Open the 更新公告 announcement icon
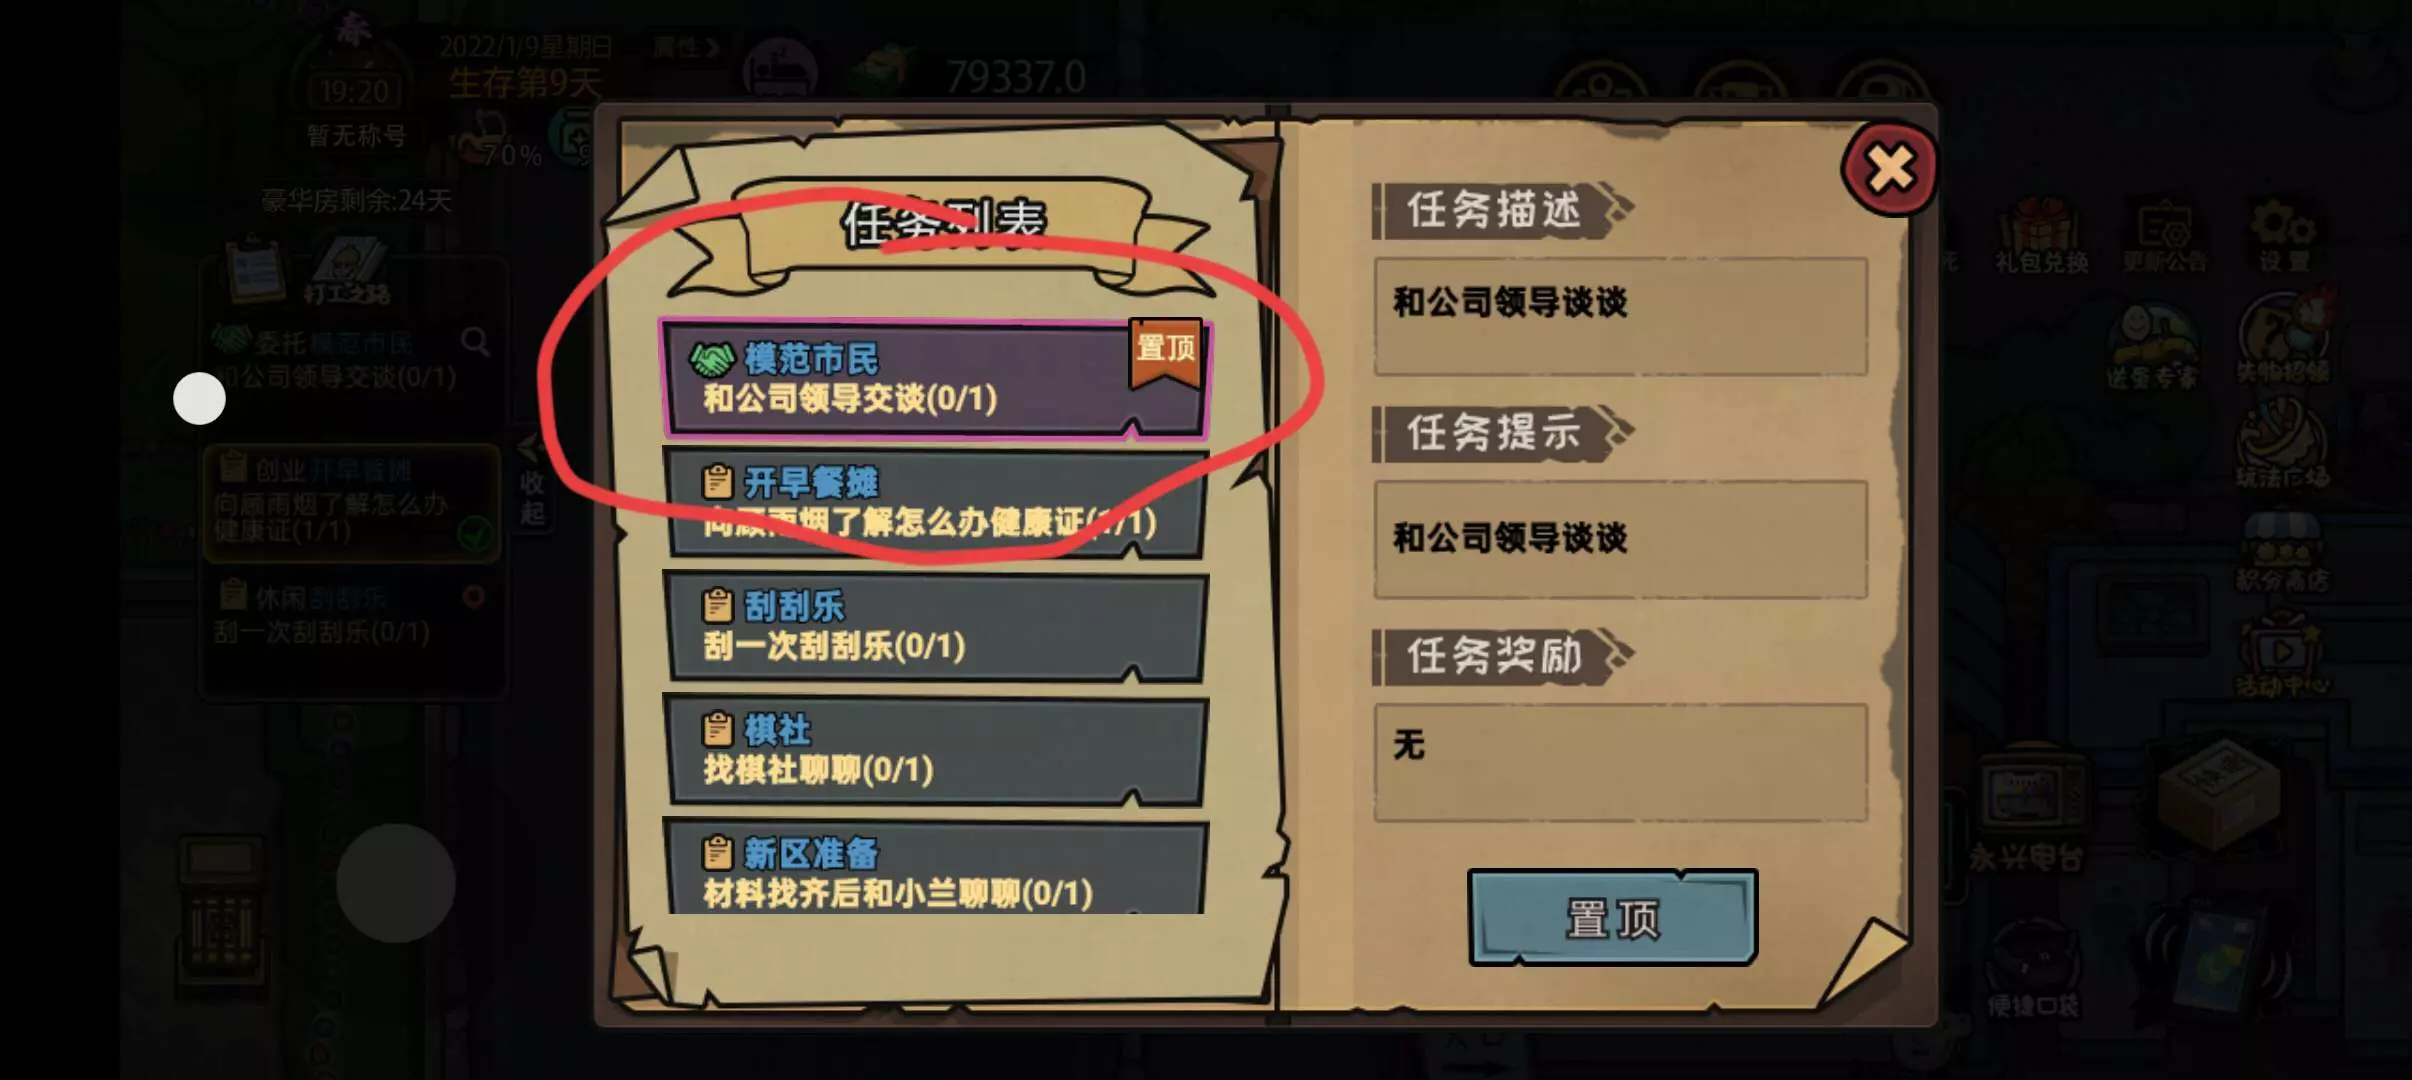2412x1080 pixels. (2164, 237)
